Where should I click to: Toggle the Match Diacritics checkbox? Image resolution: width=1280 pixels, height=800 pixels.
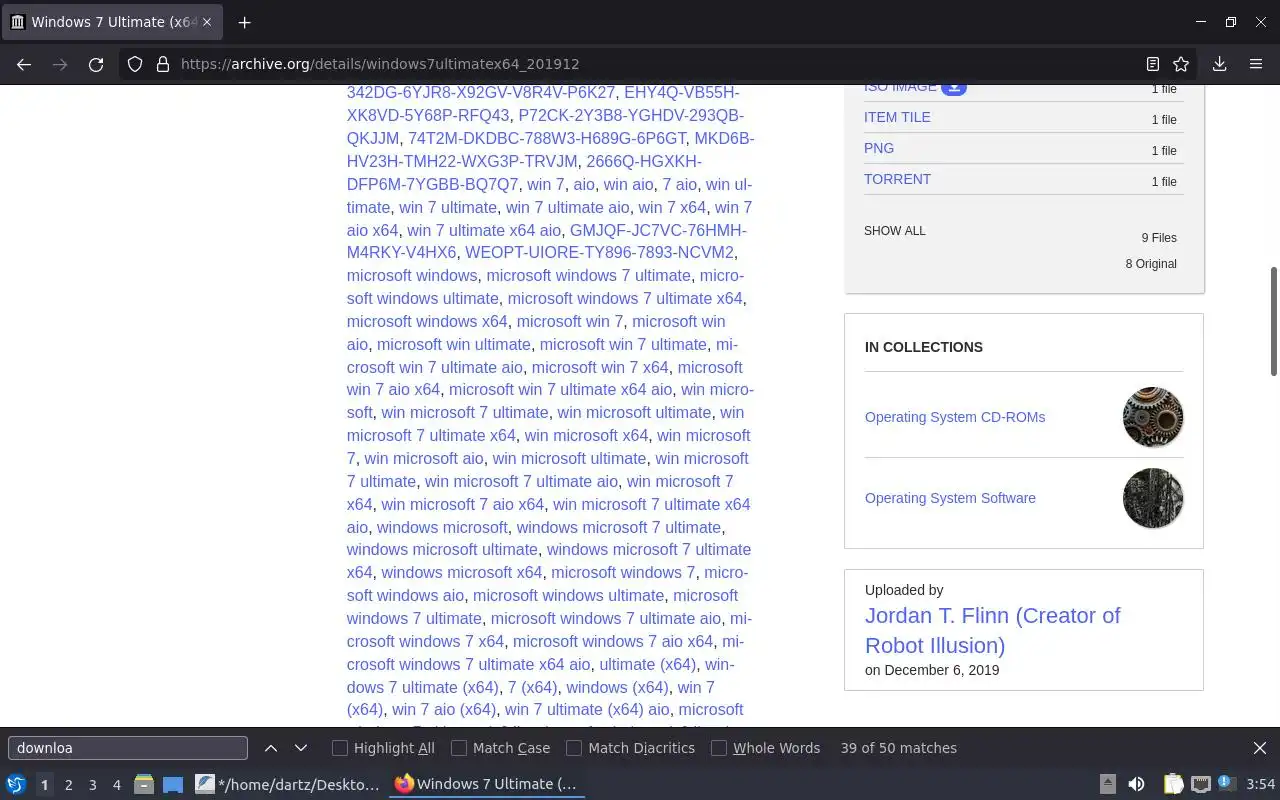click(630, 748)
